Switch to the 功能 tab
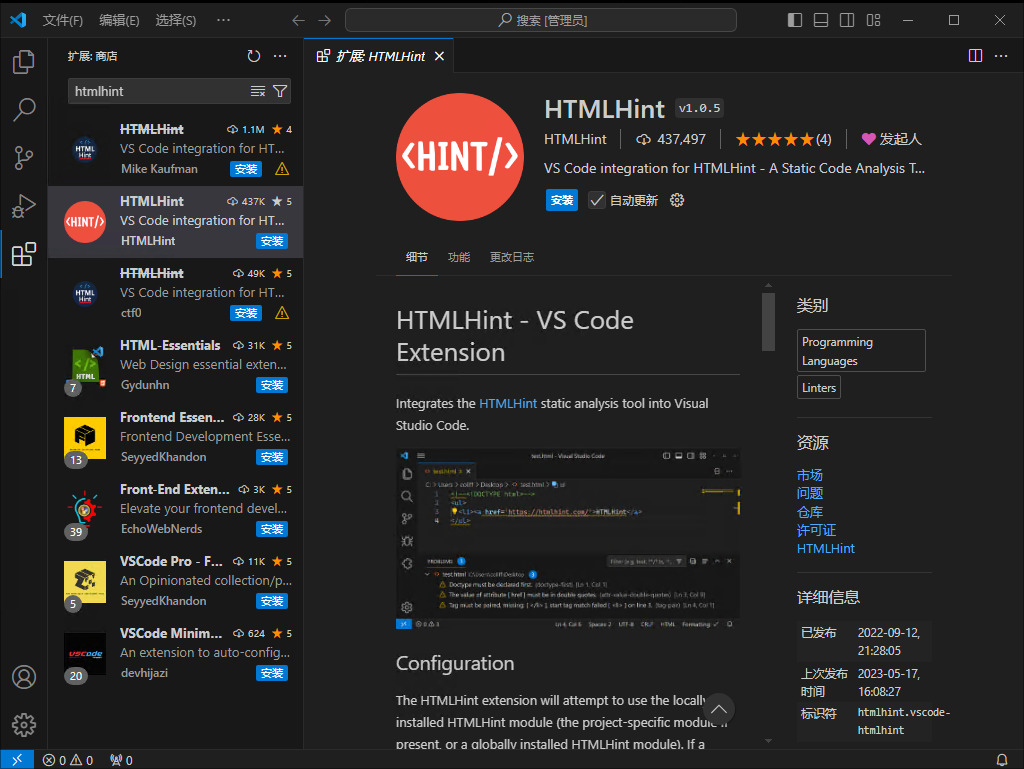Screen dimensions: 1024x769 click(458, 256)
